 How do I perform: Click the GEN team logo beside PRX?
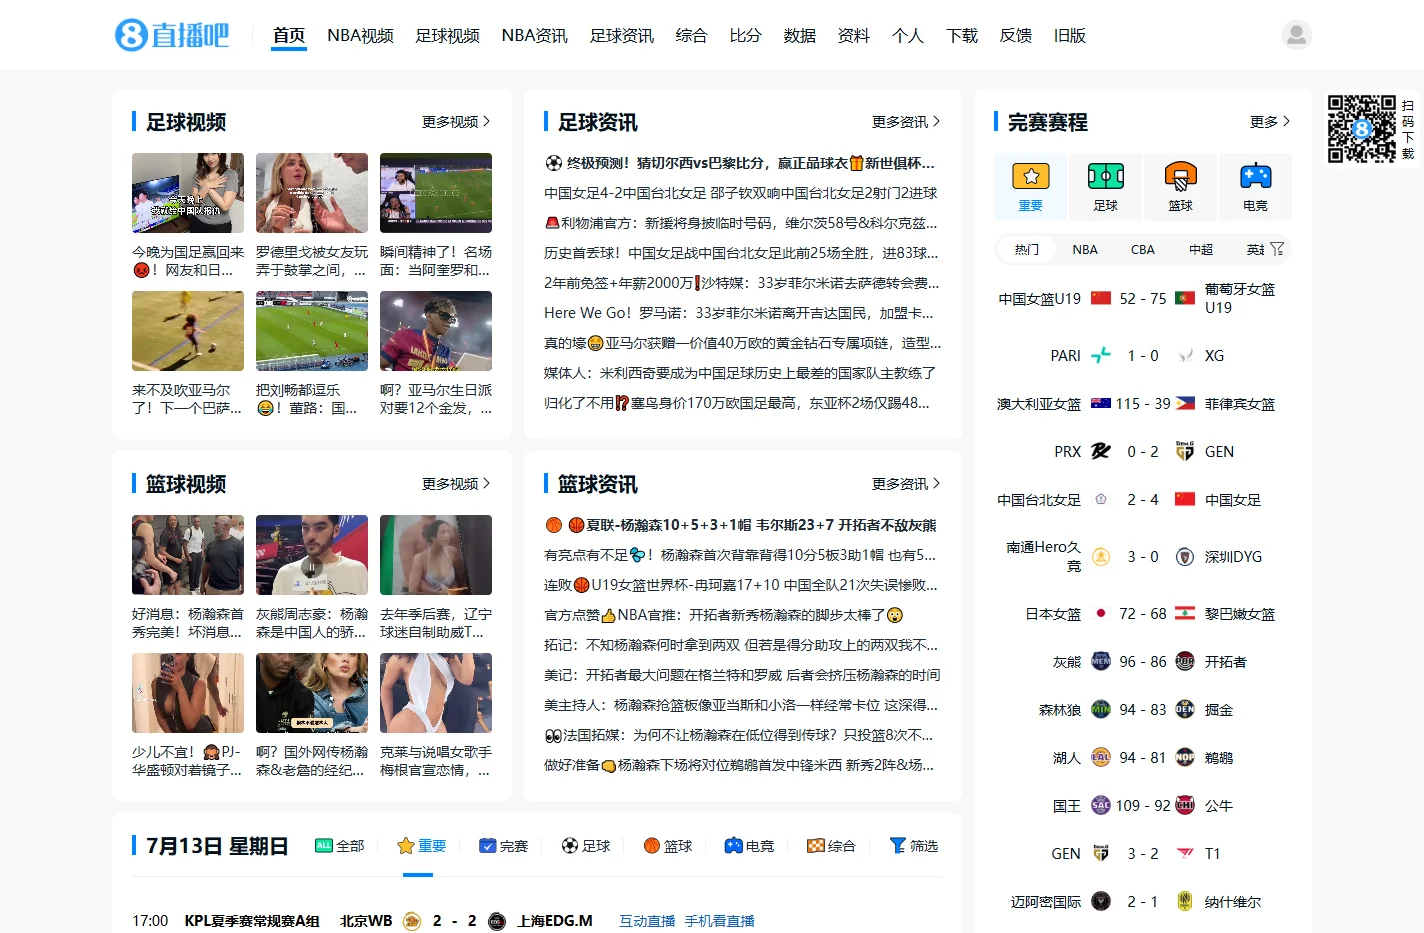(1185, 451)
